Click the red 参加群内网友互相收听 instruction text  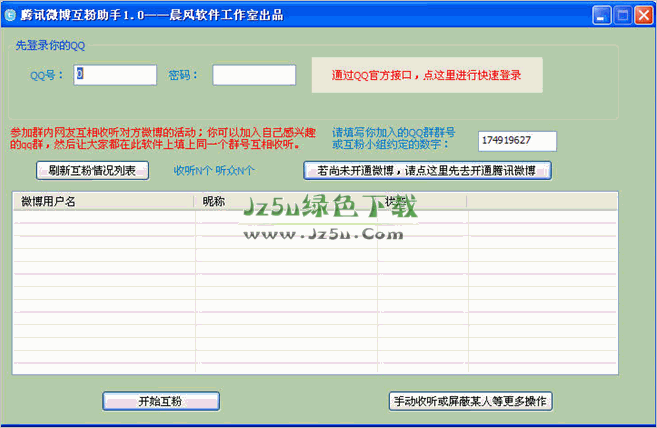163,138
